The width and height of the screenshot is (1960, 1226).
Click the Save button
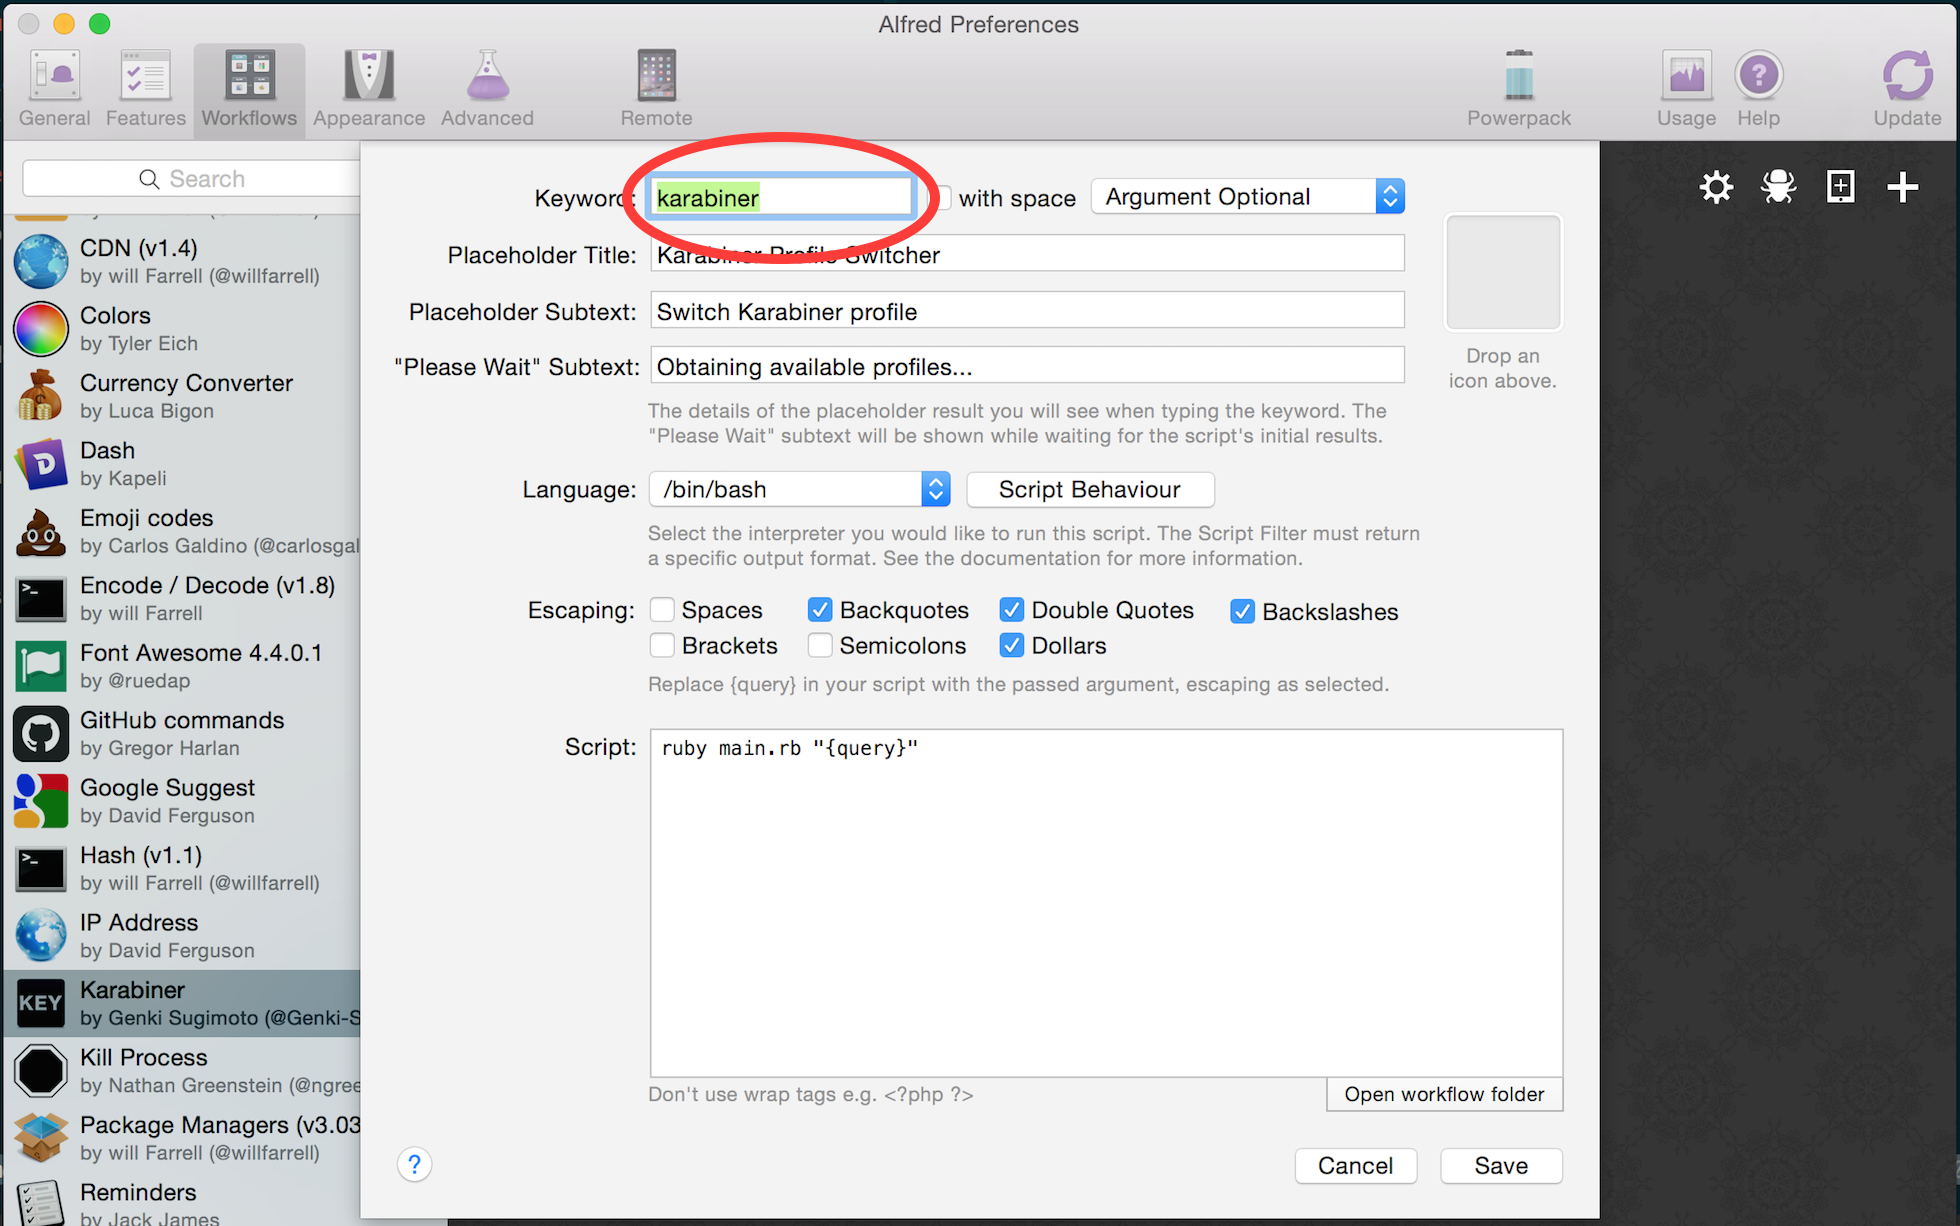[1500, 1165]
